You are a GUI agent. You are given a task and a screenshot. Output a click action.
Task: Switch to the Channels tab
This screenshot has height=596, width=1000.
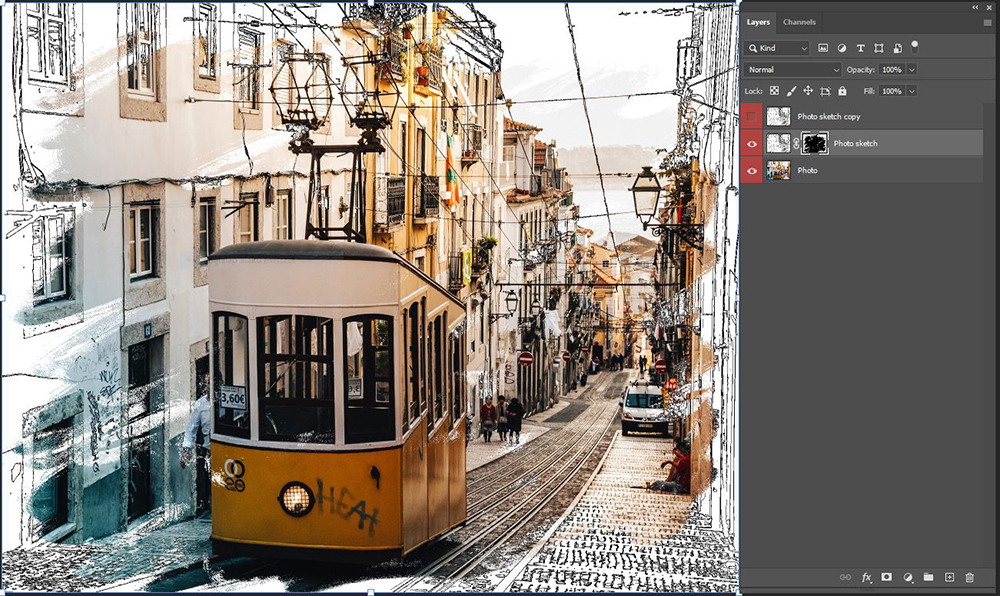(799, 22)
